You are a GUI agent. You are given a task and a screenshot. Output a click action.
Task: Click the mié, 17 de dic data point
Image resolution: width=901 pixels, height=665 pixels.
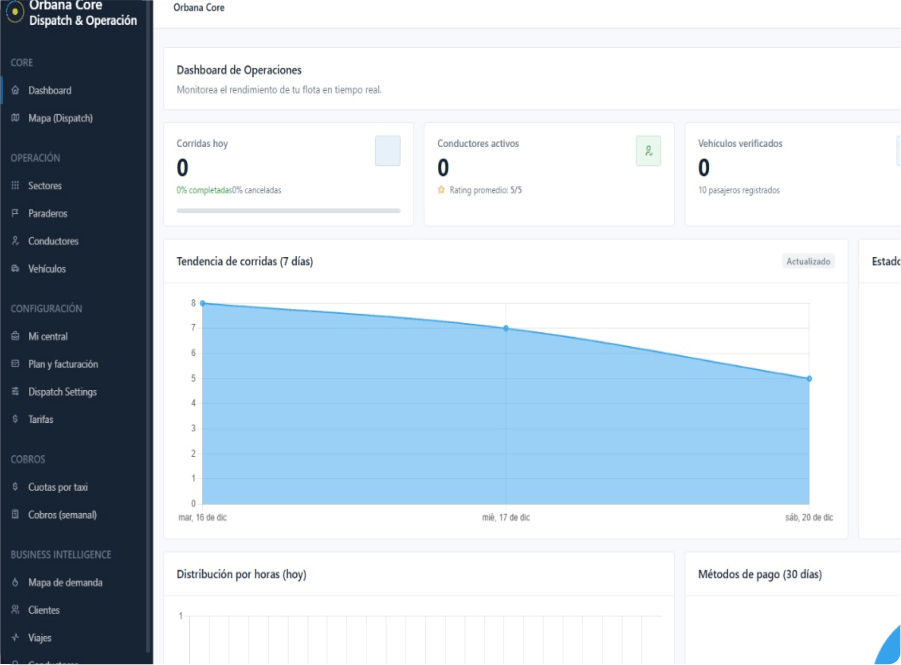(x=506, y=328)
